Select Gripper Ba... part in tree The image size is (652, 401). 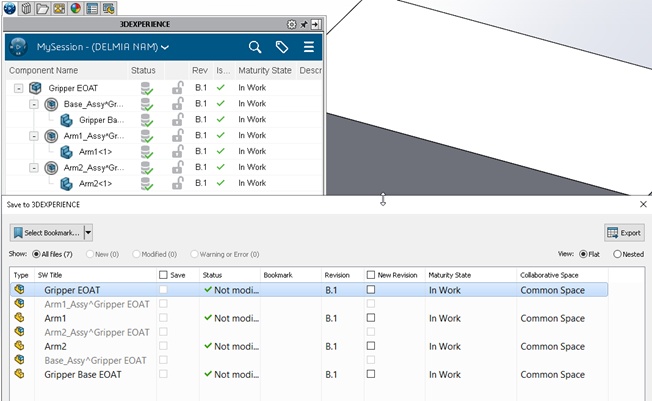(101, 120)
